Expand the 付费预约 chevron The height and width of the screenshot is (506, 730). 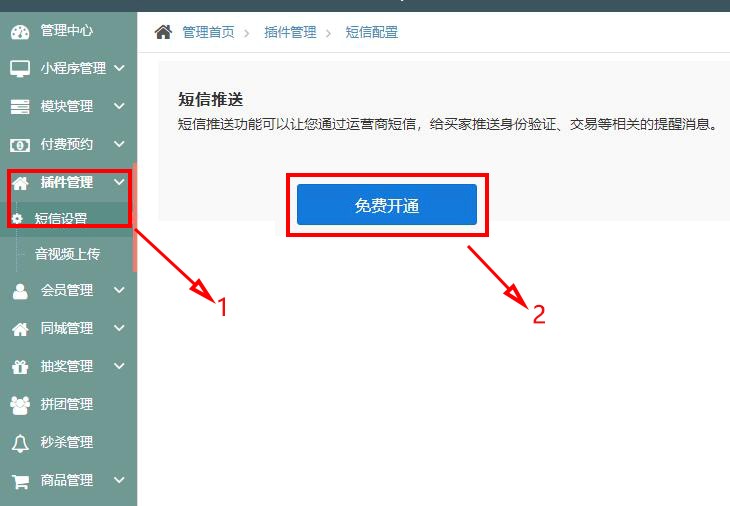click(119, 144)
